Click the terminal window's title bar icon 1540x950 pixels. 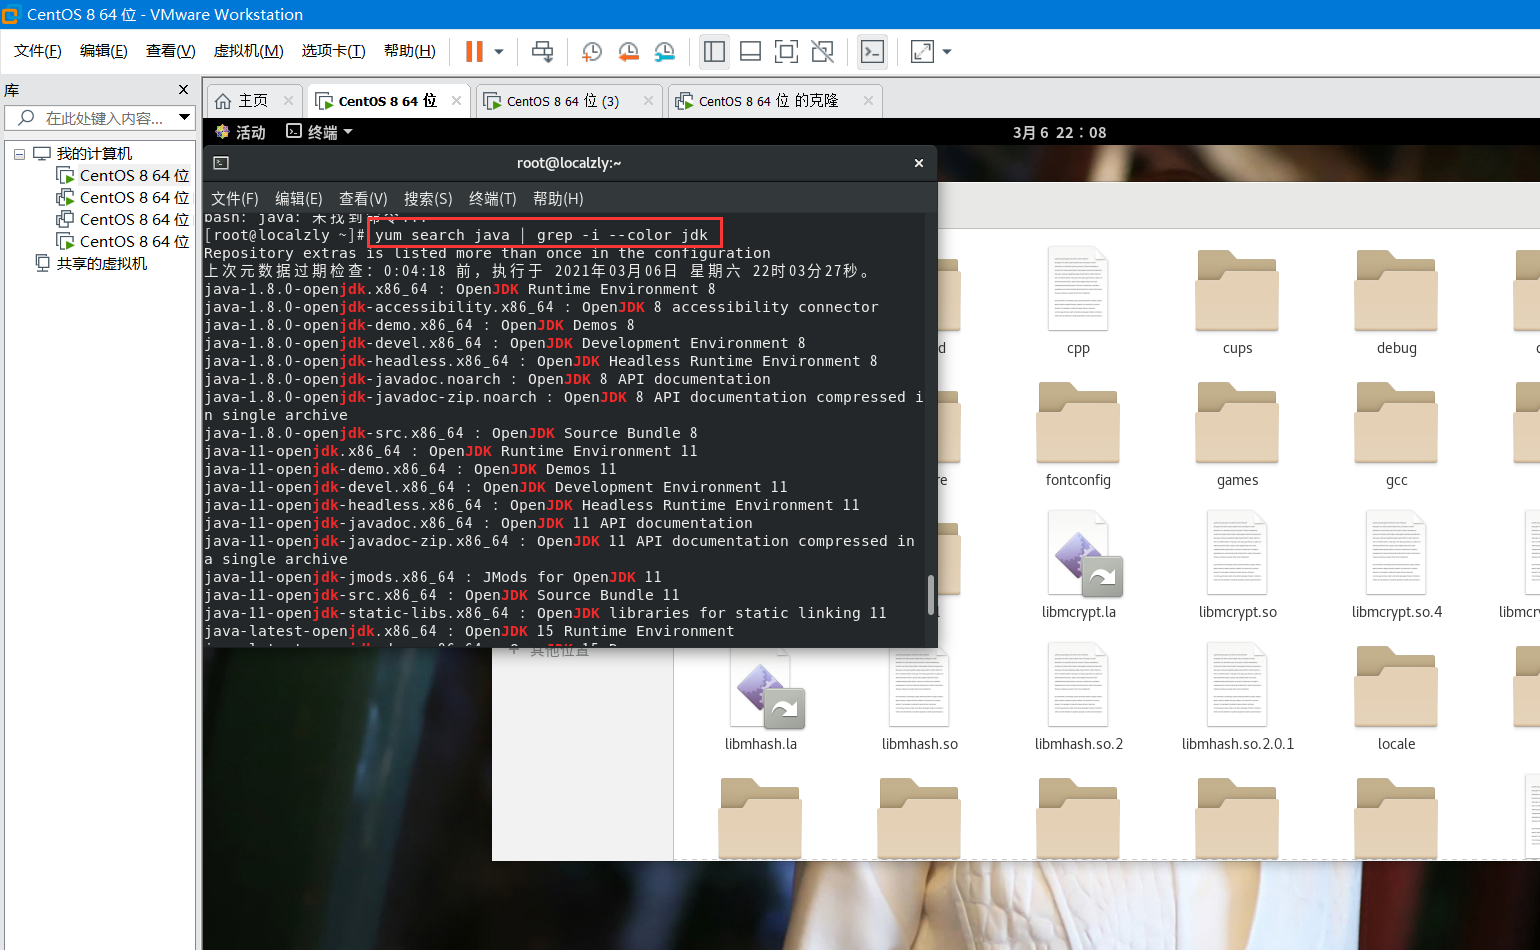pos(222,163)
